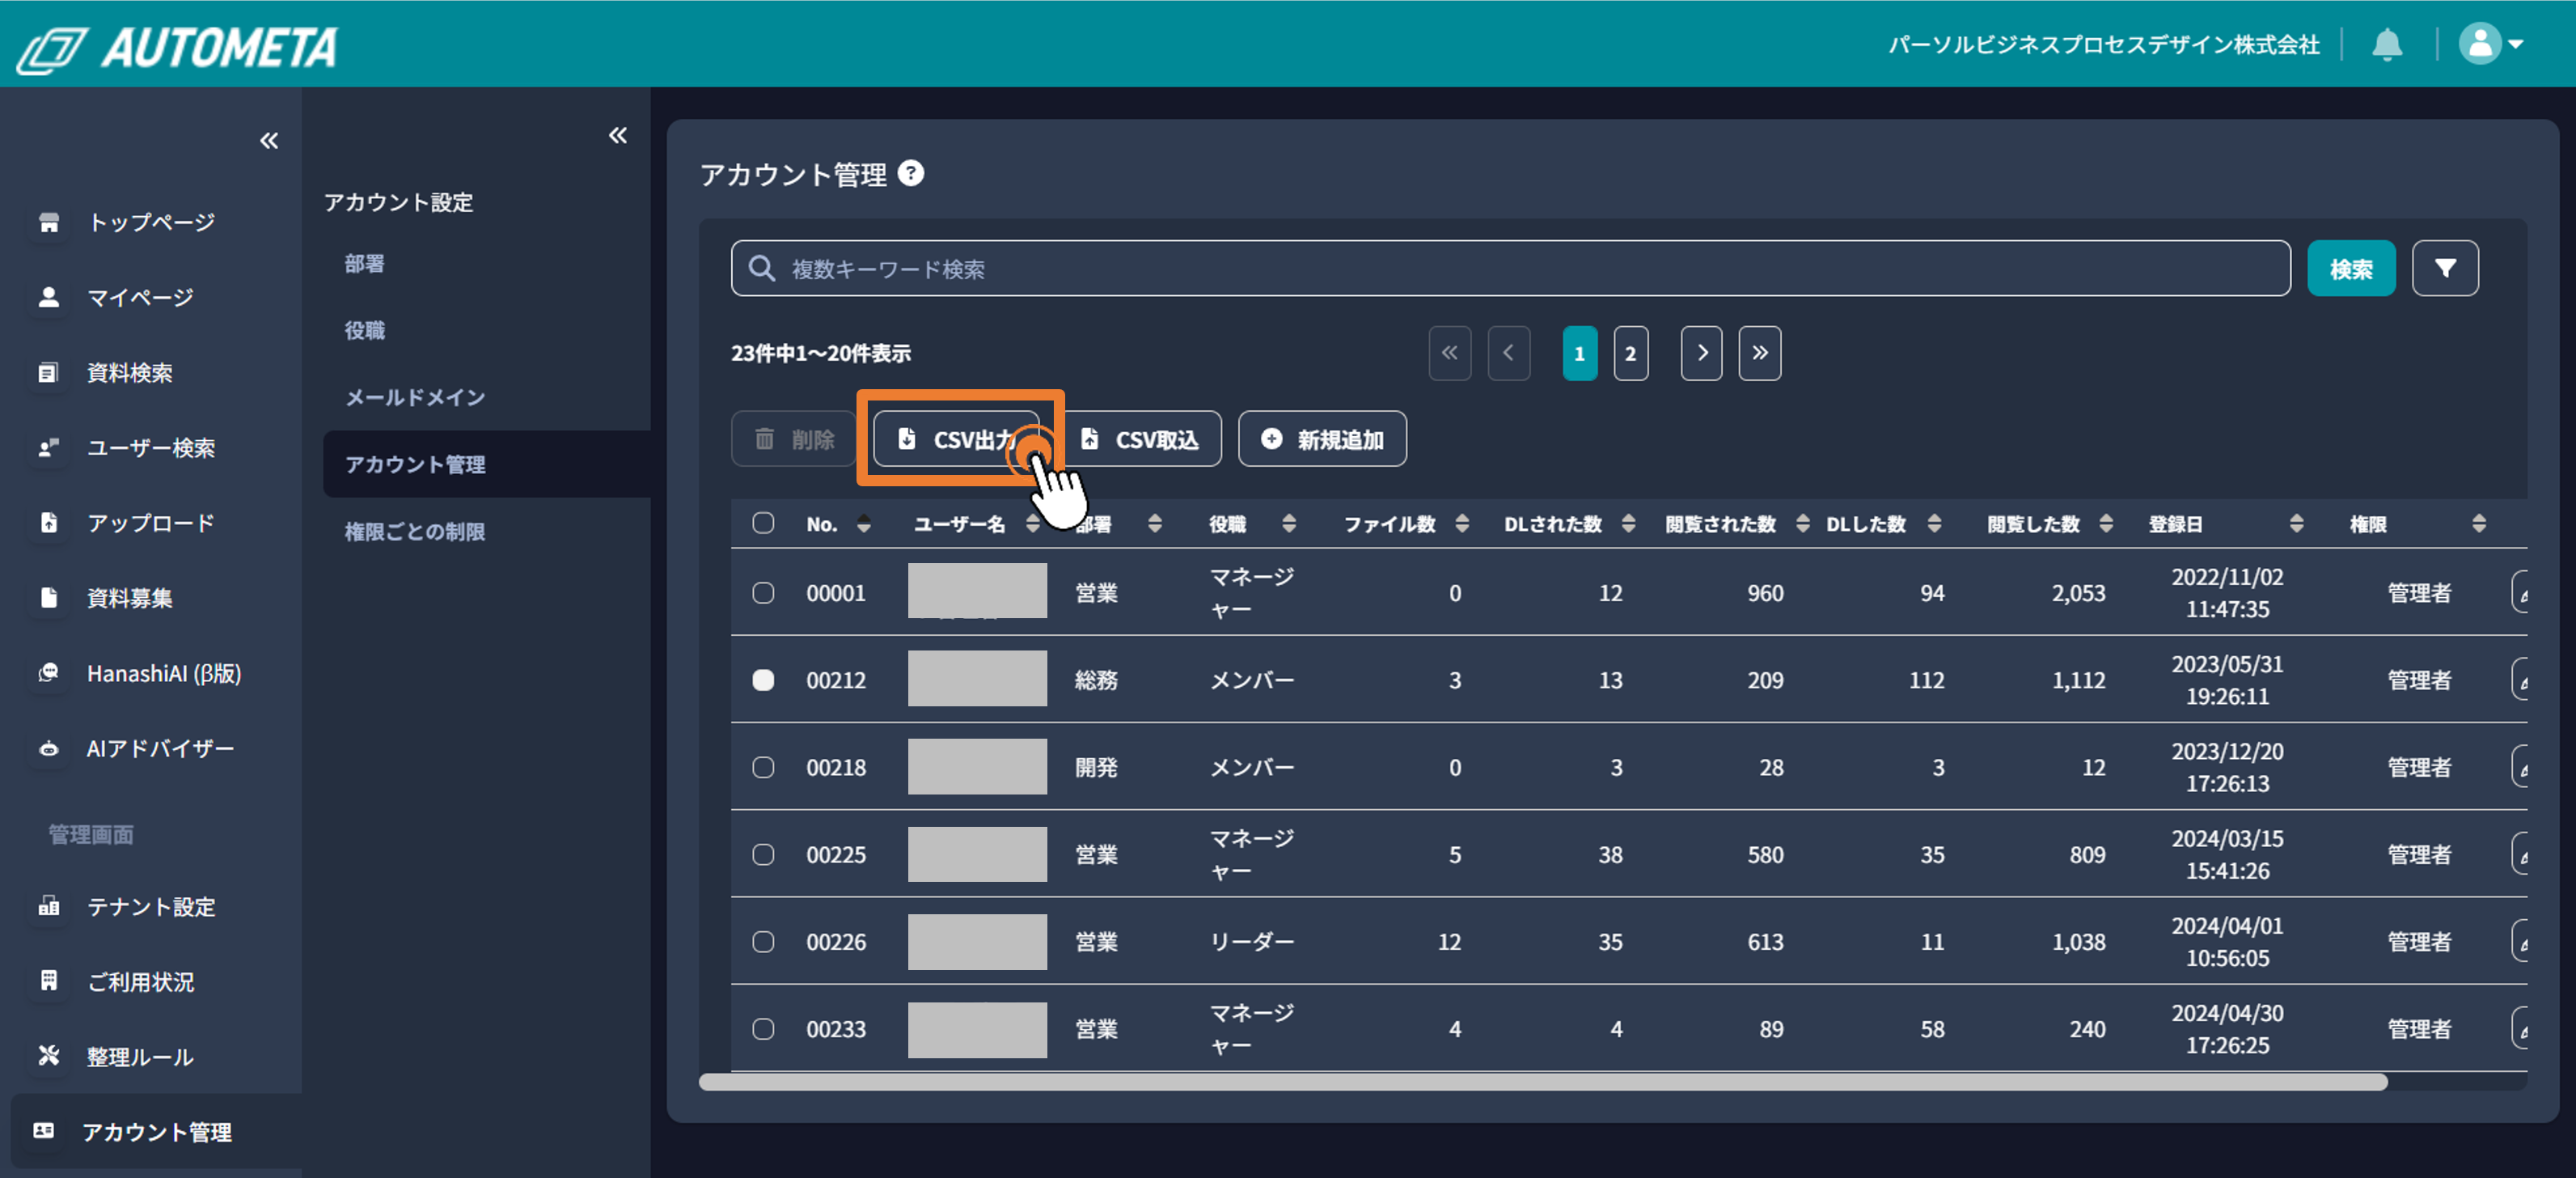The height and width of the screenshot is (1178, 2576).
Task: Click the 検索 button
Action: pos(2351,268)
